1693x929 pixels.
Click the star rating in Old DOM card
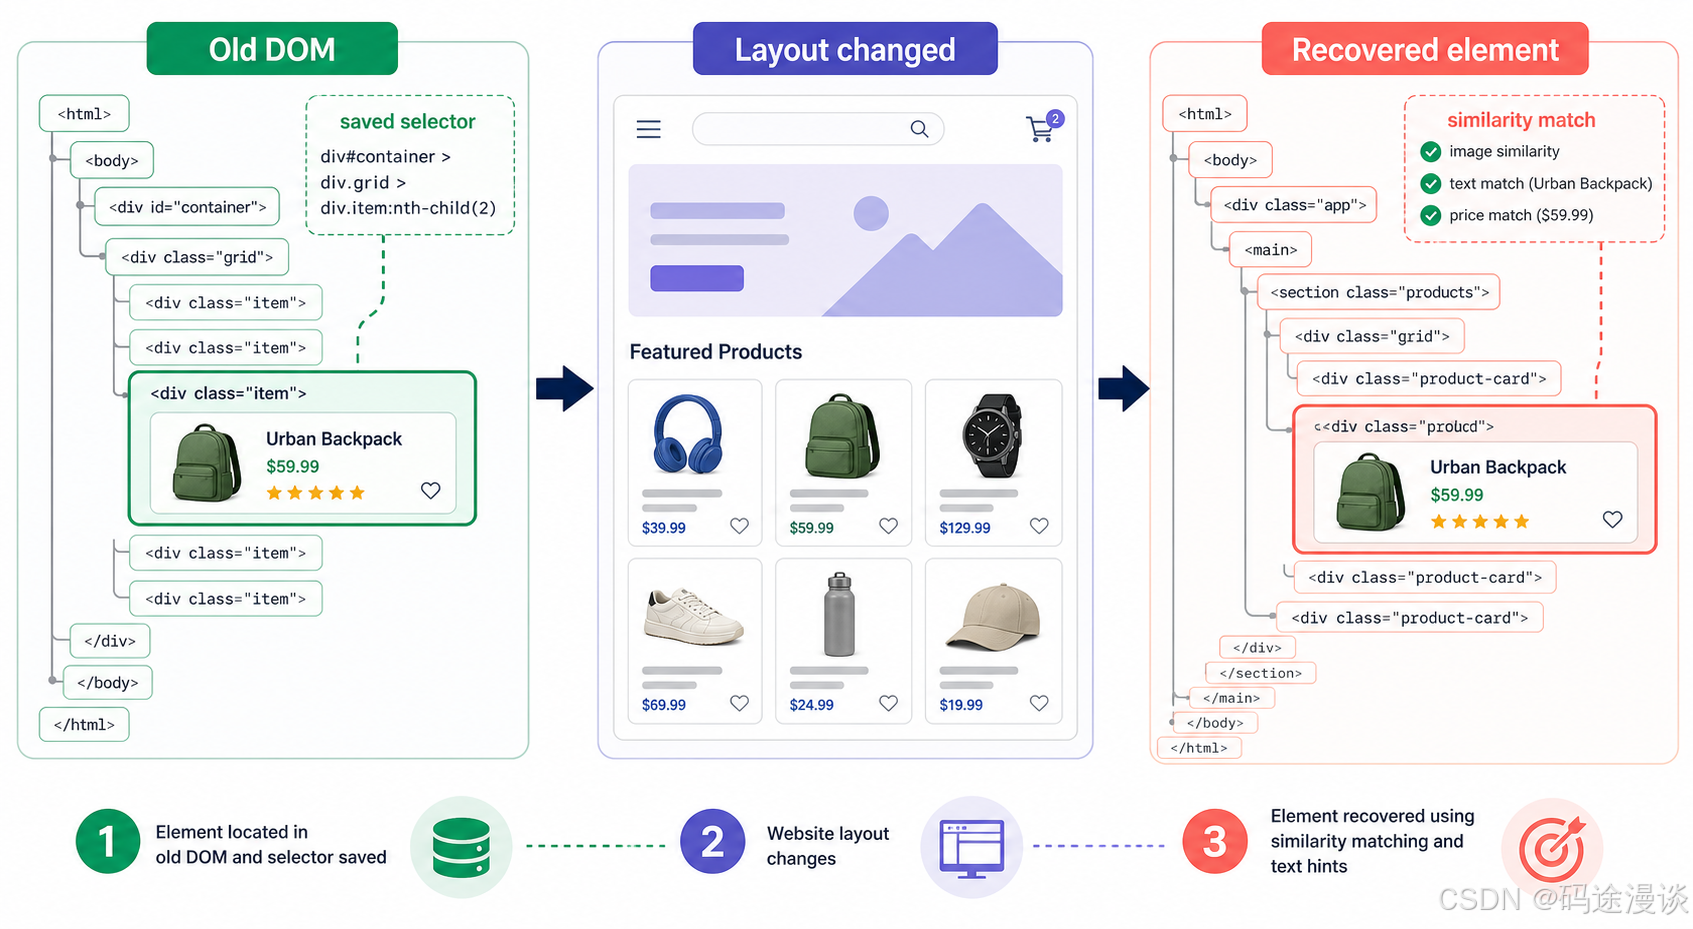click(x=315, y=493)
